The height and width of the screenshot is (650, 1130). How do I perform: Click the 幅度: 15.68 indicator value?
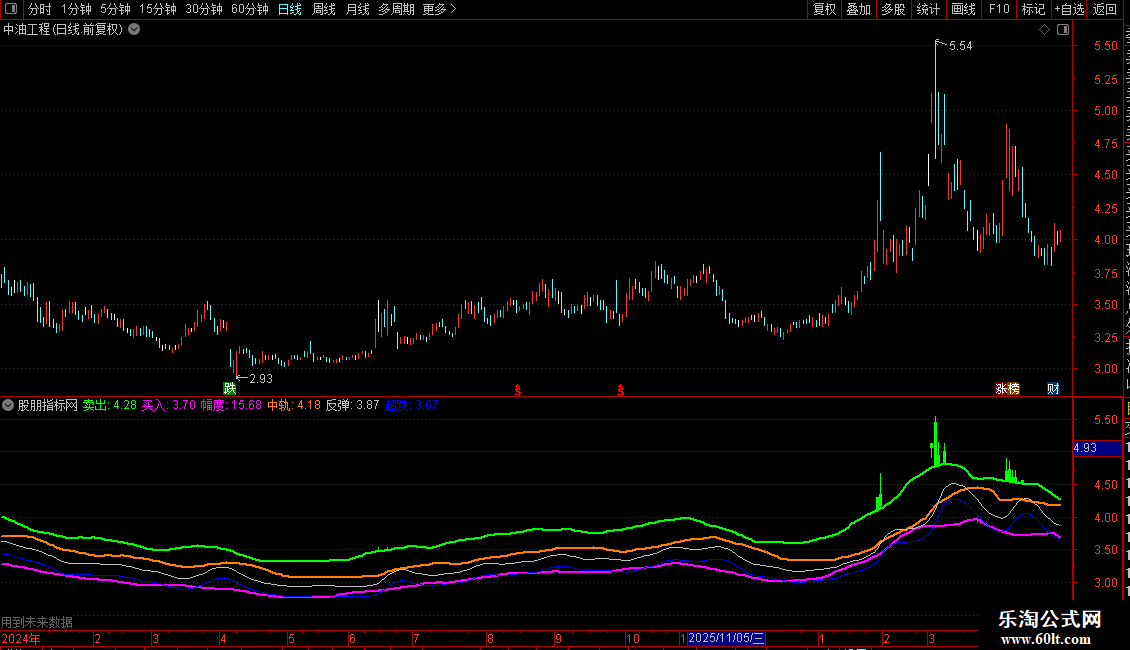click(x=231, y=406)
